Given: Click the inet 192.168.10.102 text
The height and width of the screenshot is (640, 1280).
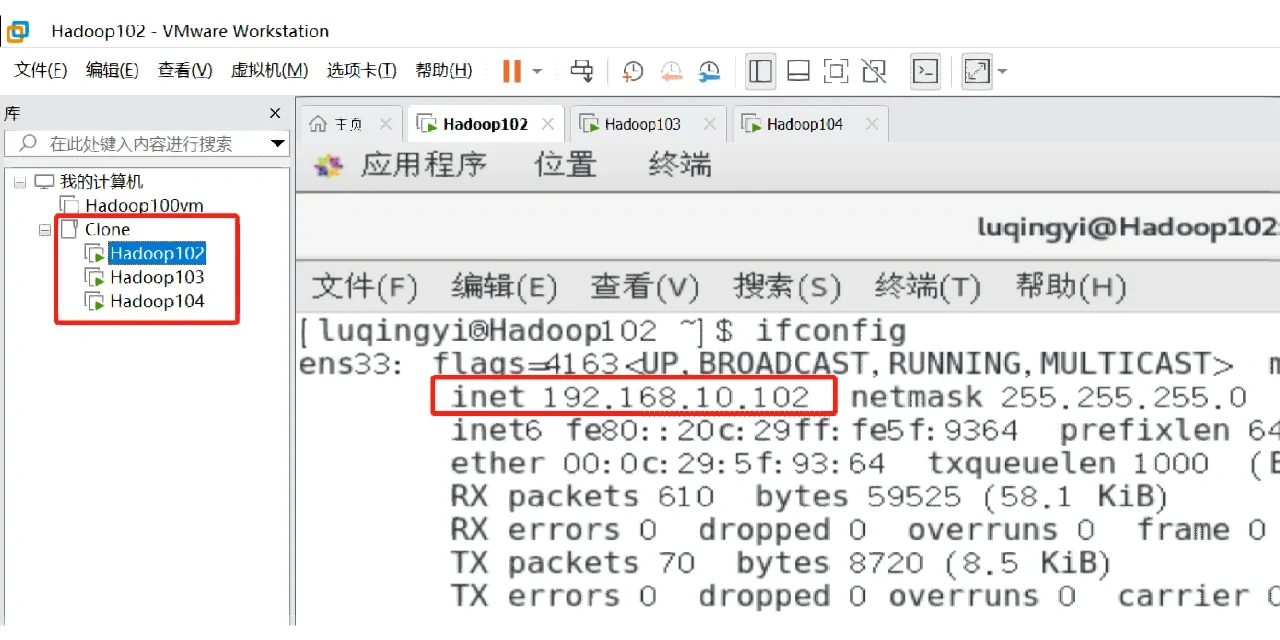Looking at the screenshot, I should (x=630, y=397).
